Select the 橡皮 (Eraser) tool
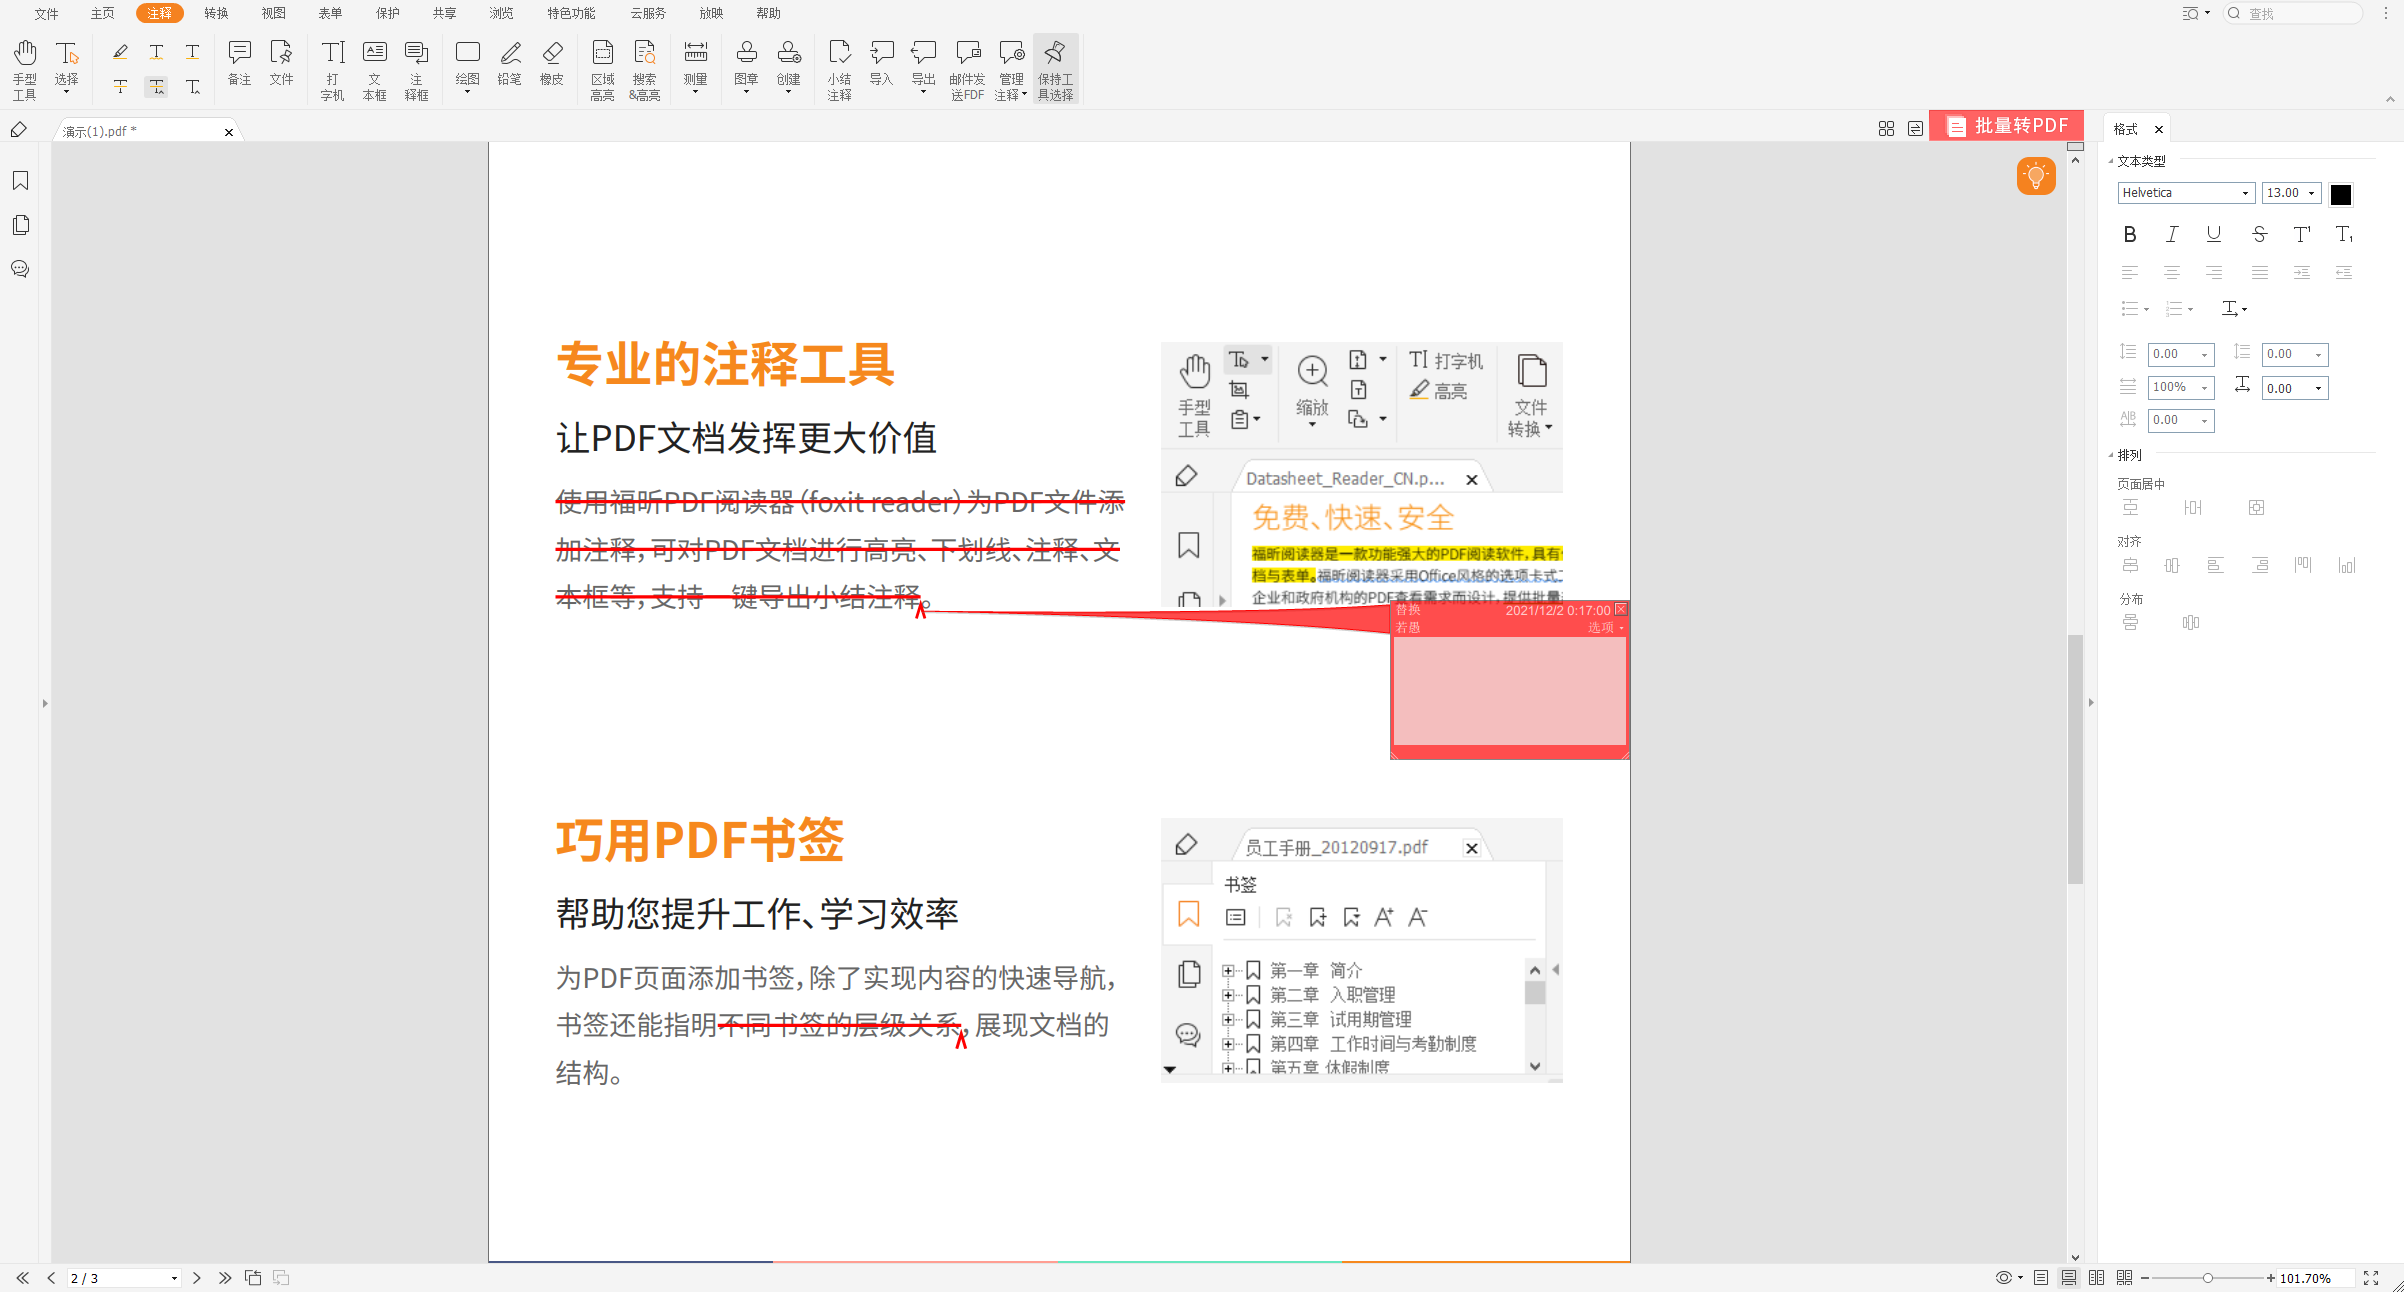The height and width of the screenshot is (1292, 2404). (x=552, y=68)
